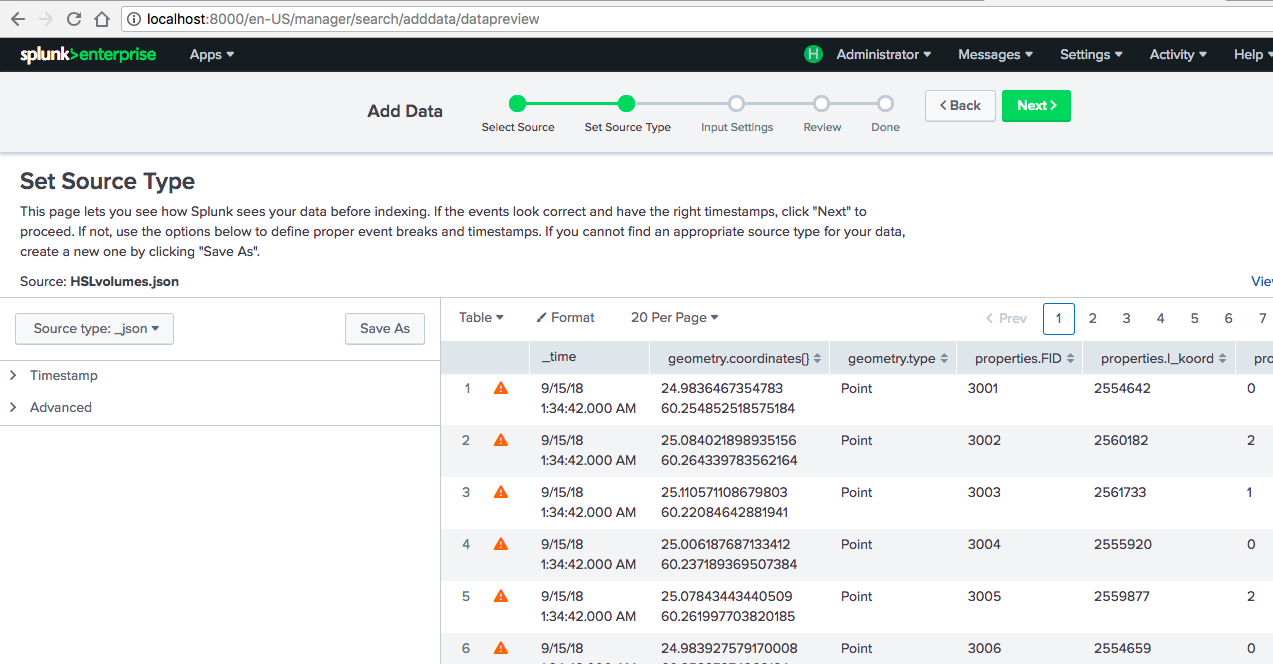Open the Apps menu
1273x664 pixels.
[x=210, y=54]
